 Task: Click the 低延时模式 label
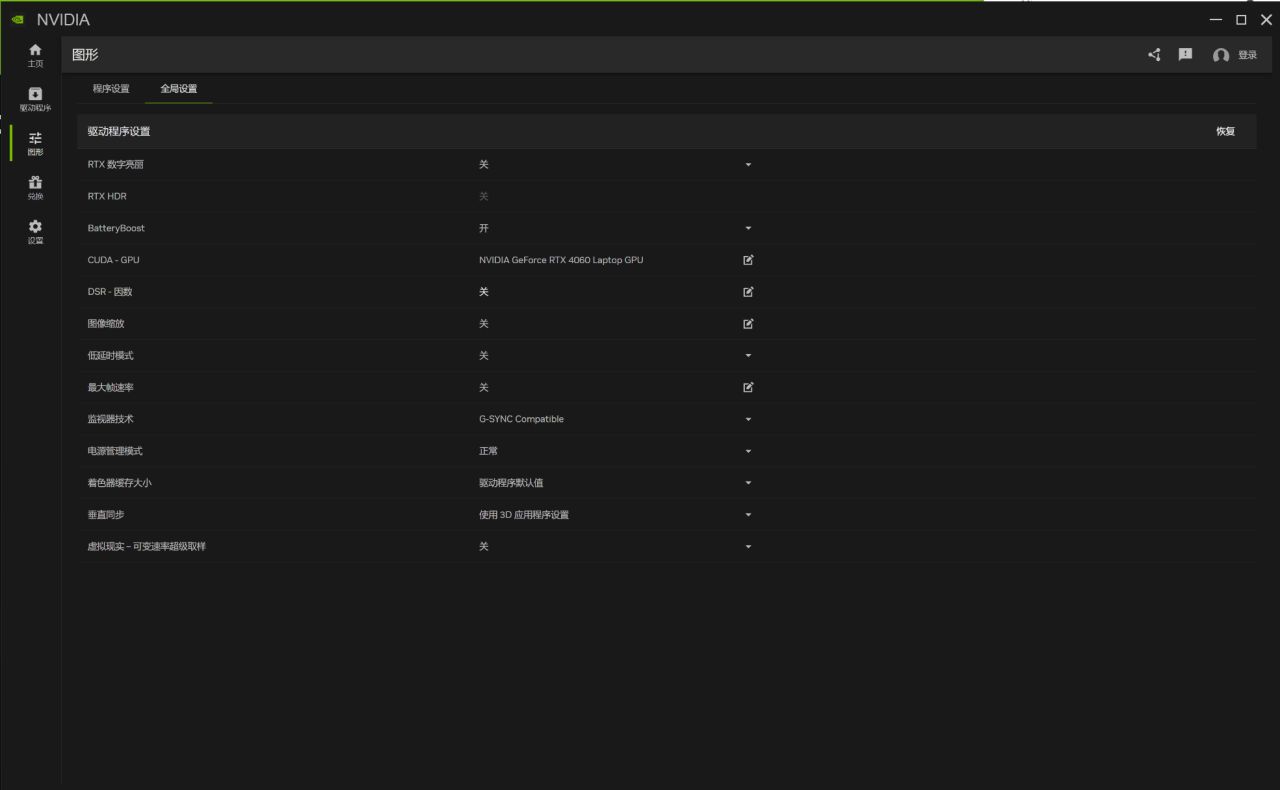pyautogui.click(x=110, y=356)
